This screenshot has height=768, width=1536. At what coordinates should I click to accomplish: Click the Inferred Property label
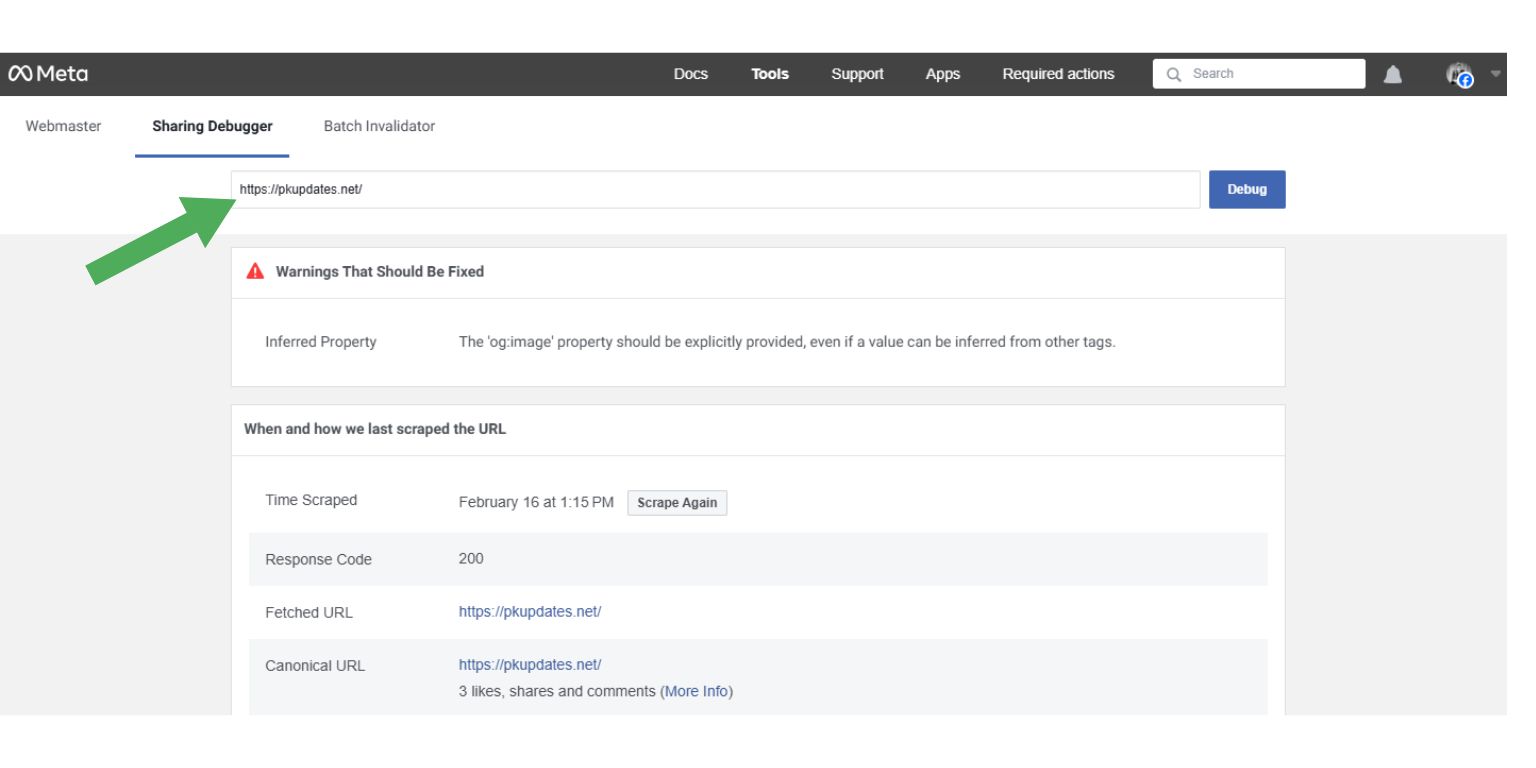point(321,342)
